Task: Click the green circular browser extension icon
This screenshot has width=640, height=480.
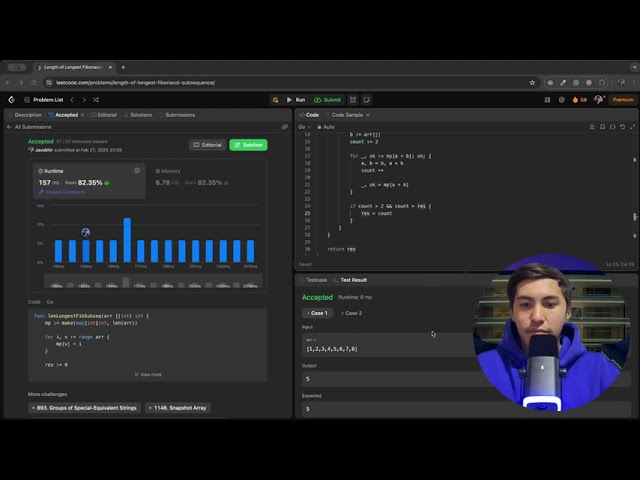Action: click(x=576, y=82)
